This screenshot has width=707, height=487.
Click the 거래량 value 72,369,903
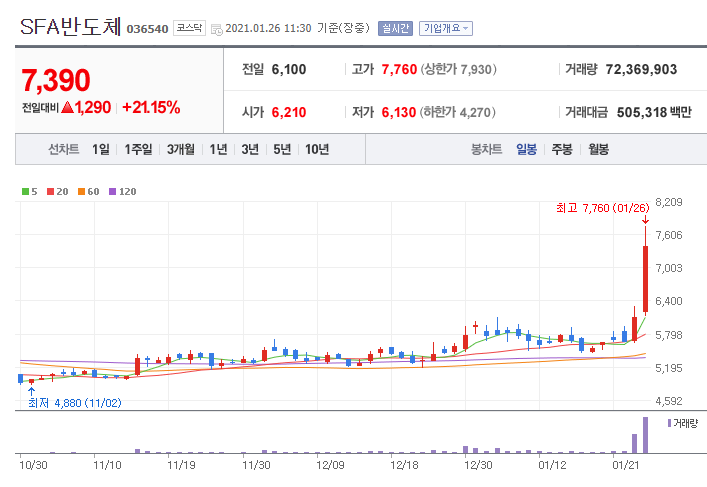click(641, 69)
